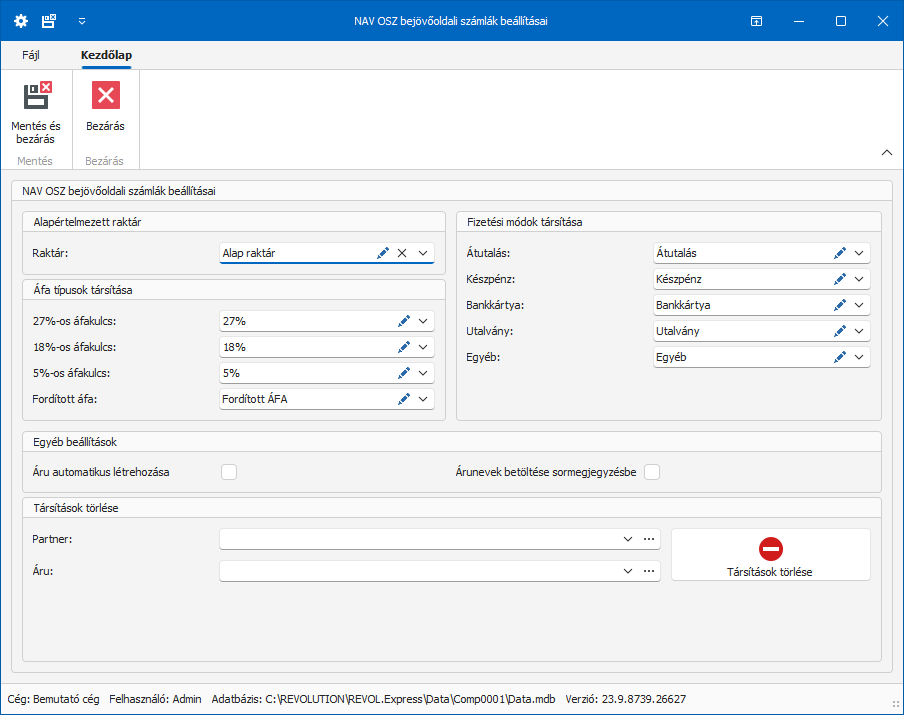Expand the Fordított áfa dropdown
This screenshot has width=904, height=715.
click(x=423, y=399)
